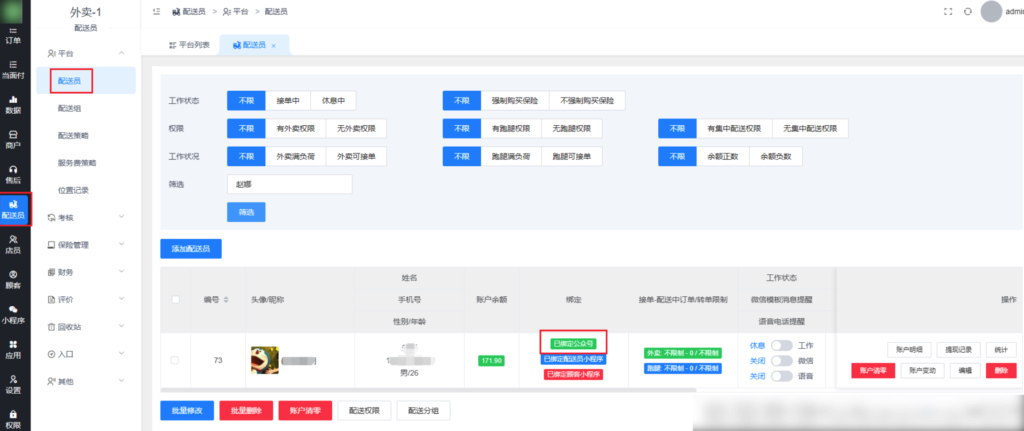
Task: Open 店员 in the dark sidebar
Action: pos(13,244)
